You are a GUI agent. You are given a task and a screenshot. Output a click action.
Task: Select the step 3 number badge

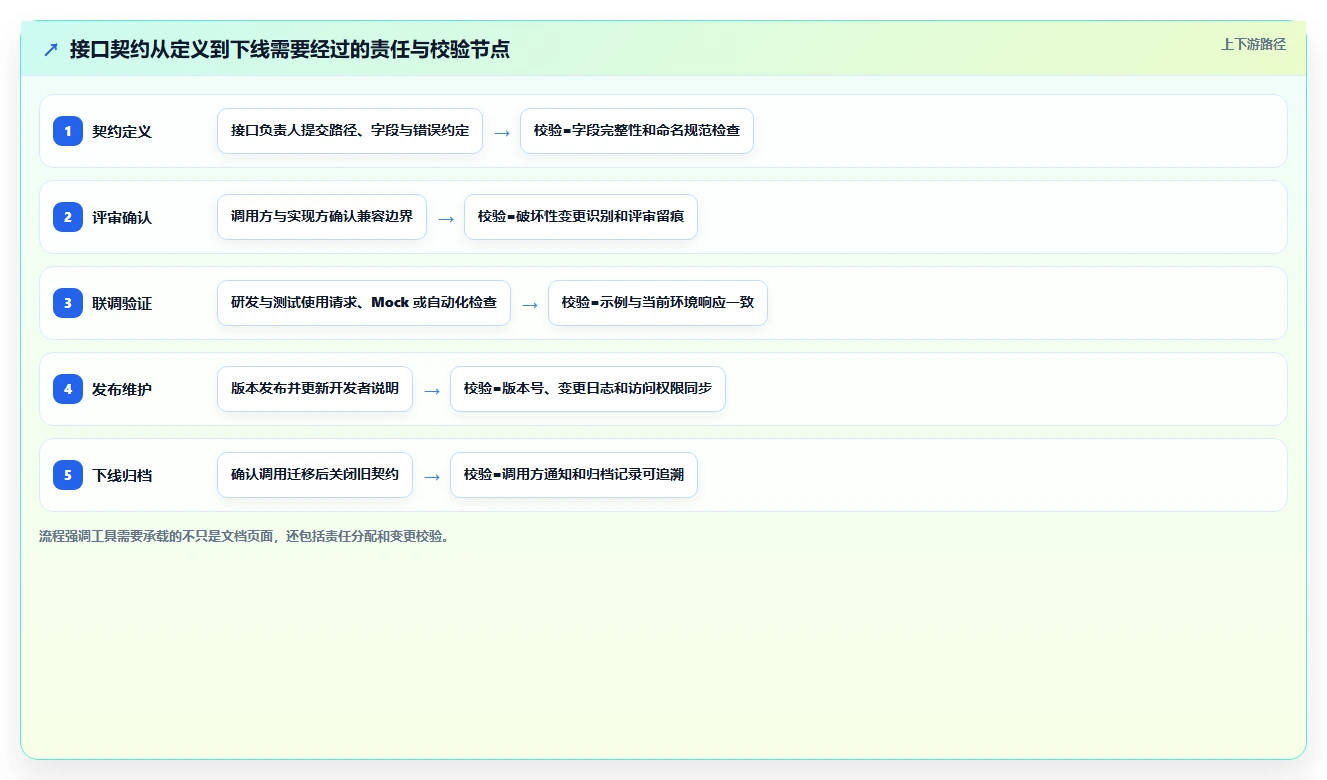click(68, 303)
